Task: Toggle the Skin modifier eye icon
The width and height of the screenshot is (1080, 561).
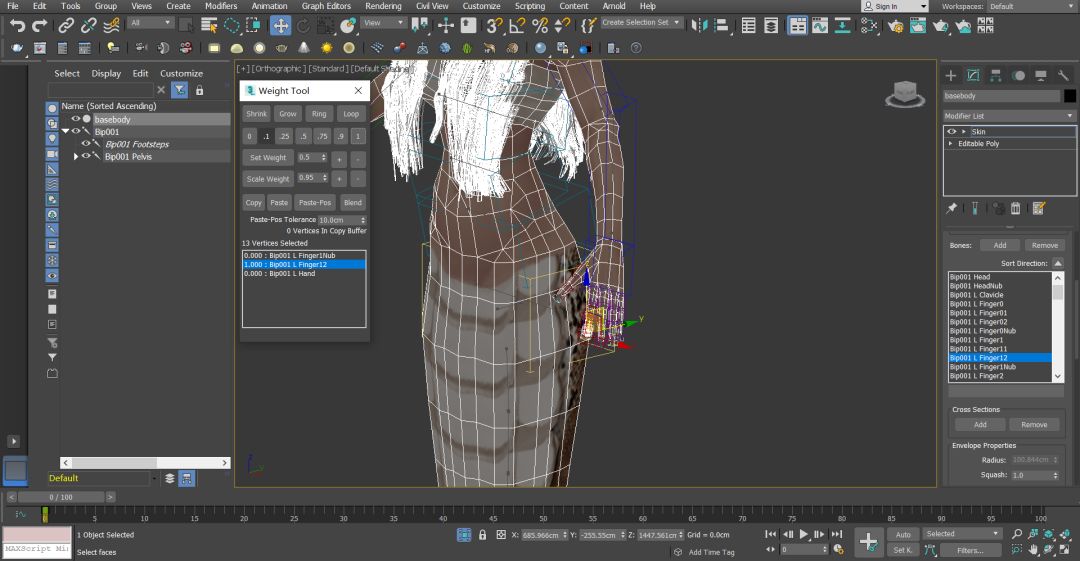Action: point(952,131)
